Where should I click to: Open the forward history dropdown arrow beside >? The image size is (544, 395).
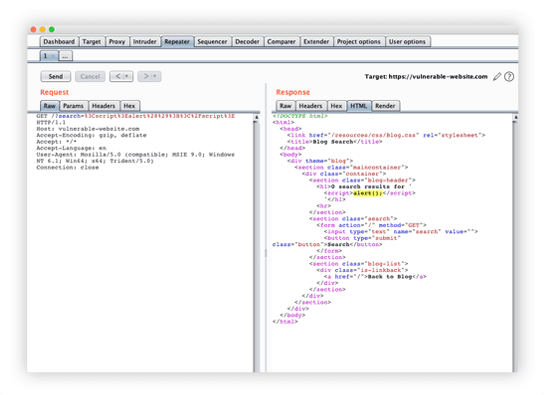click(155, 76)
